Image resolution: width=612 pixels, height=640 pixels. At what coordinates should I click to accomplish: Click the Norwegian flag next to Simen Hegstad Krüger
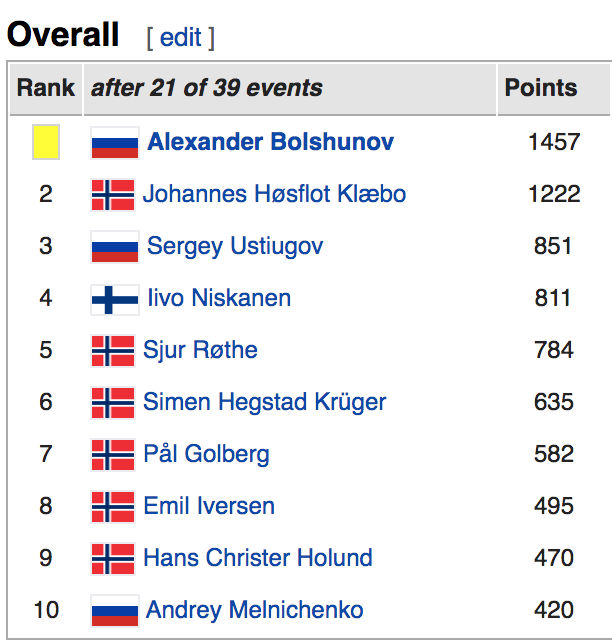click(112, 402)
